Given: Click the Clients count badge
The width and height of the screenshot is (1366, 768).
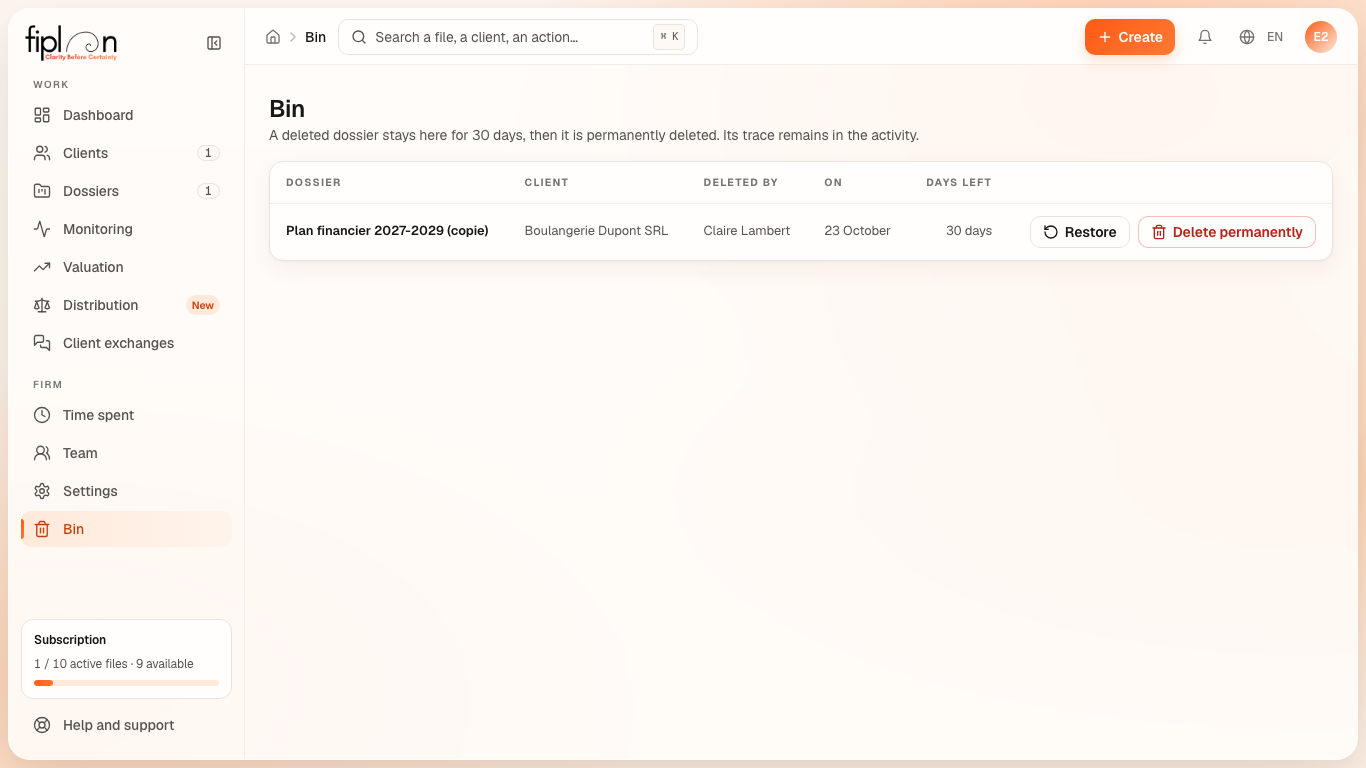Looking at the screenshot, I should [208, 153].
